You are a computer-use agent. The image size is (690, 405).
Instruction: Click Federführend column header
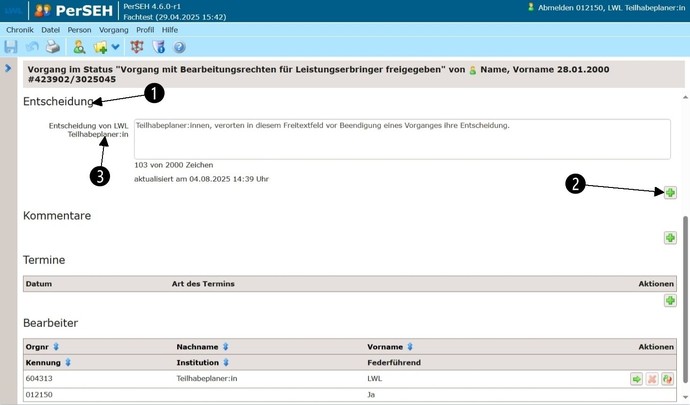click(x=394, y=362)
